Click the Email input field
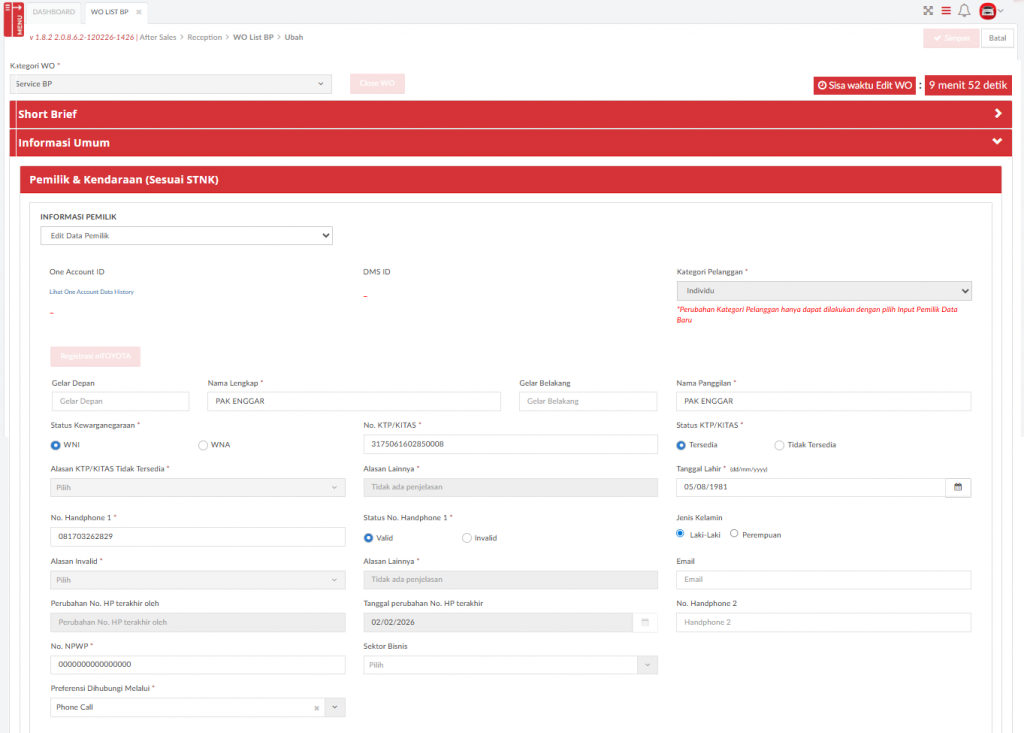The height and width of the screenshot is (733, 1024). [x=823, y=580]
